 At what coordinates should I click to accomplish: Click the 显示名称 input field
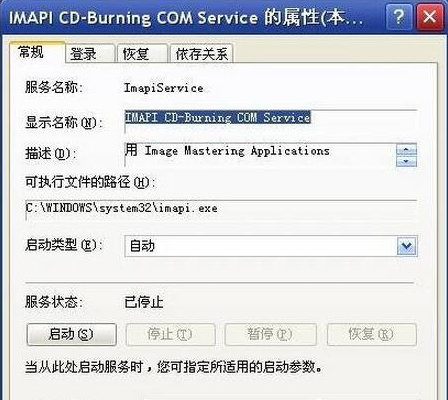[271, 121]
